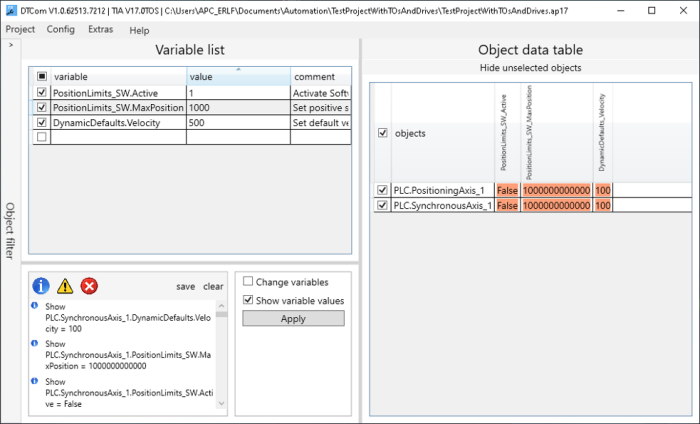Click MaxPosition value for PLC.SynchronousAxis_1
Viewport: 700px width, 424px height.
(x=556, y=206)
